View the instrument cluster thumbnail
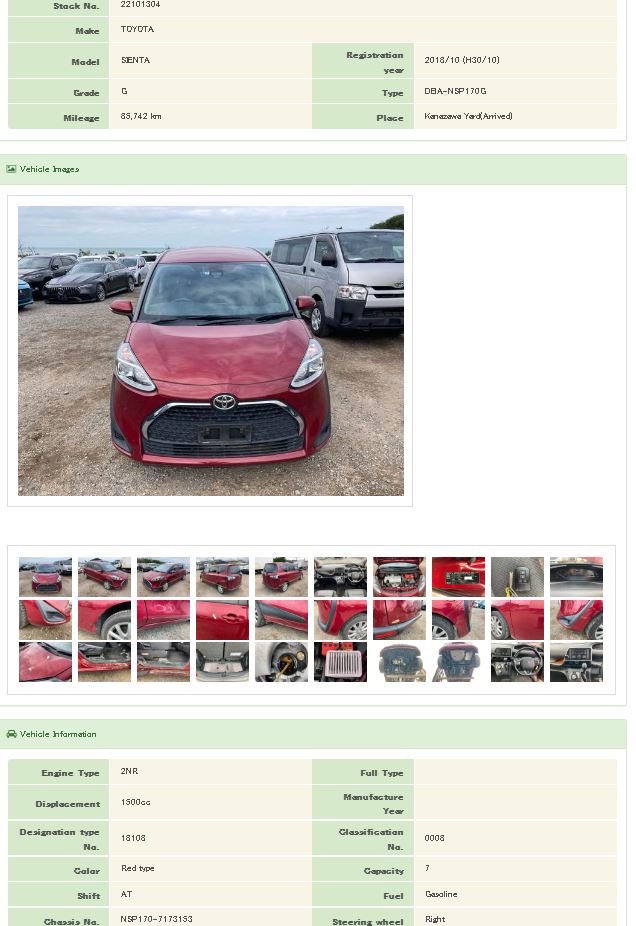This screenshot has width=636, height=926. tap(576, 576)
